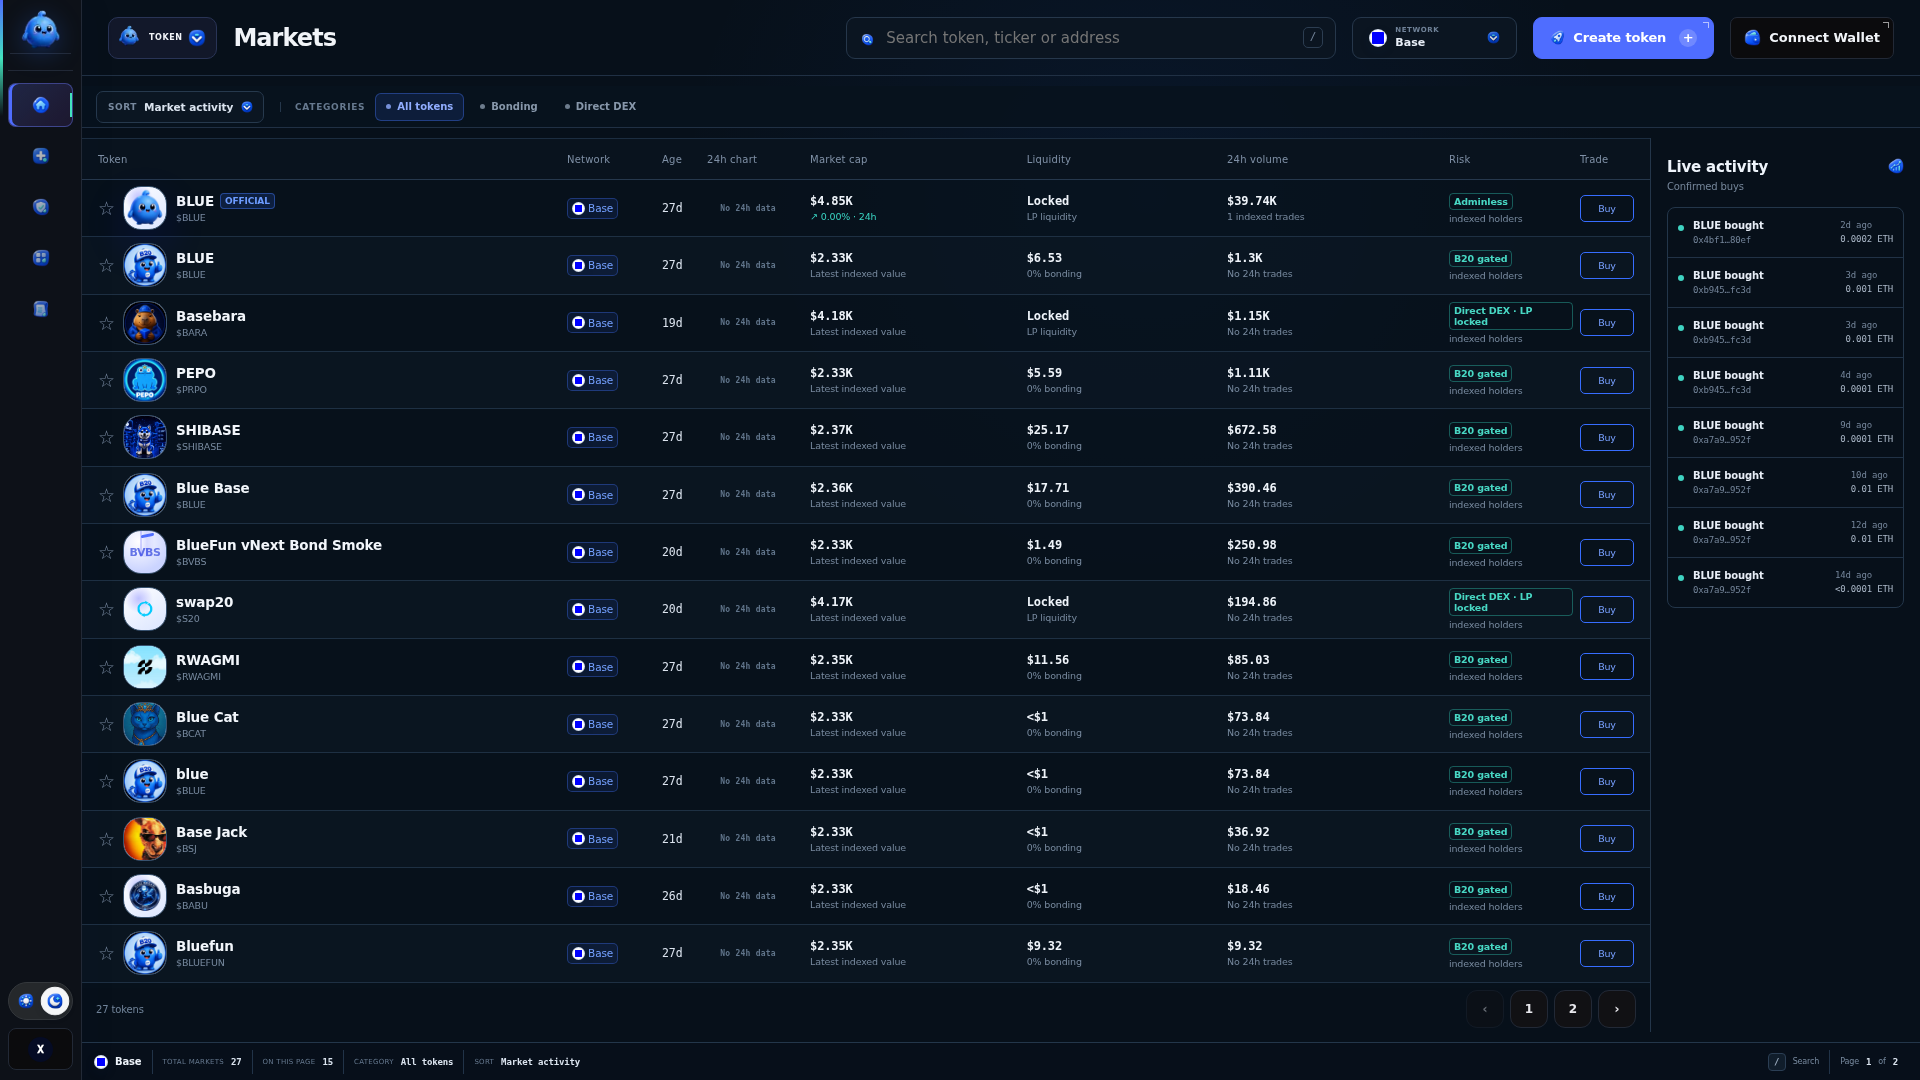The height and width of the screenshot is (1080, 1920).
Task: Select the Direct DEX category
Action: tap(600, 107)
